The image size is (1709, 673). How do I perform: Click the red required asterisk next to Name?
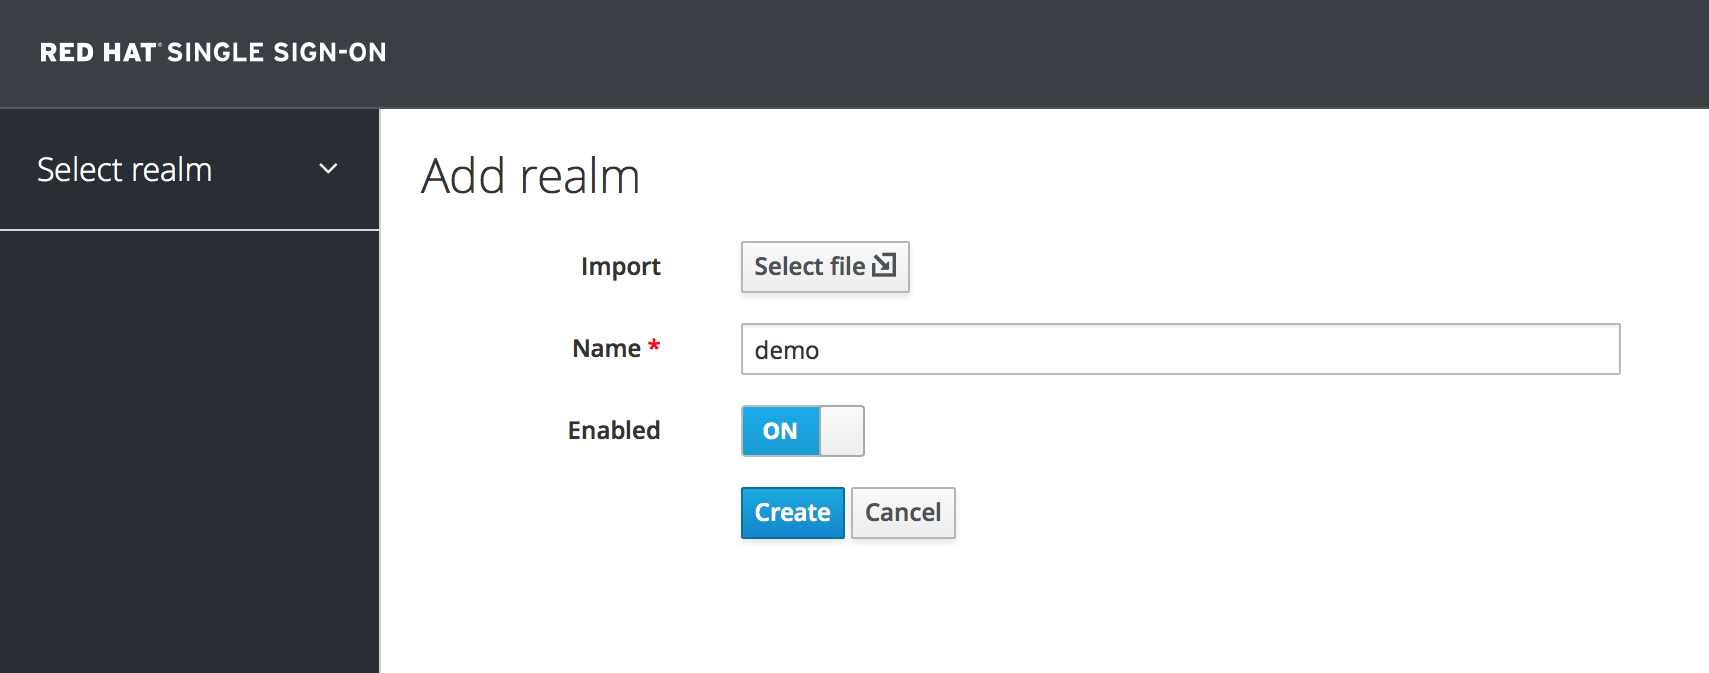(654, 346)
